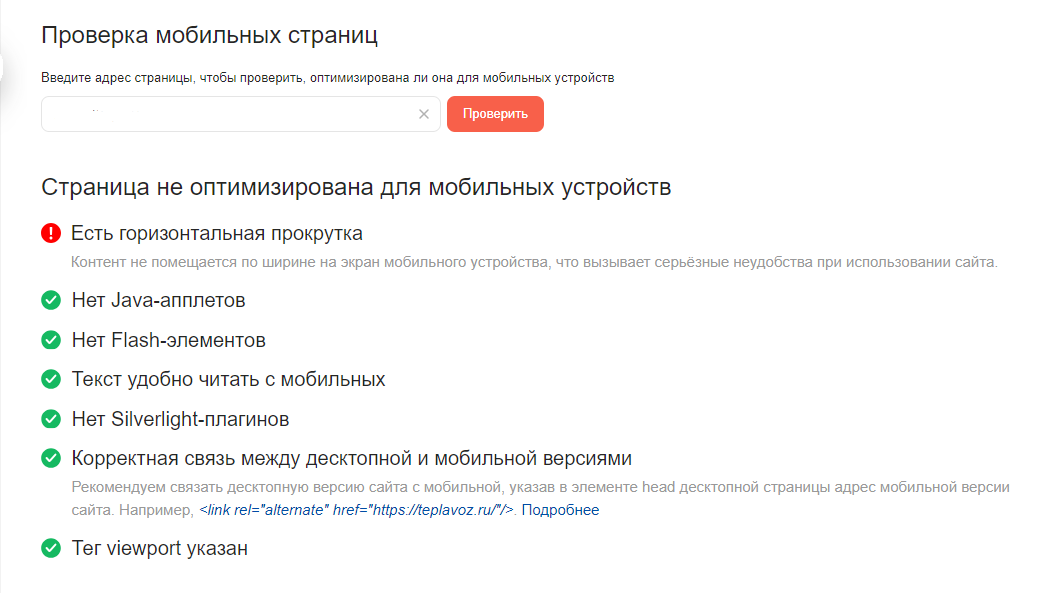
Task: Click the green check beside Нет Flash-элементов
Action: (51, 339)
